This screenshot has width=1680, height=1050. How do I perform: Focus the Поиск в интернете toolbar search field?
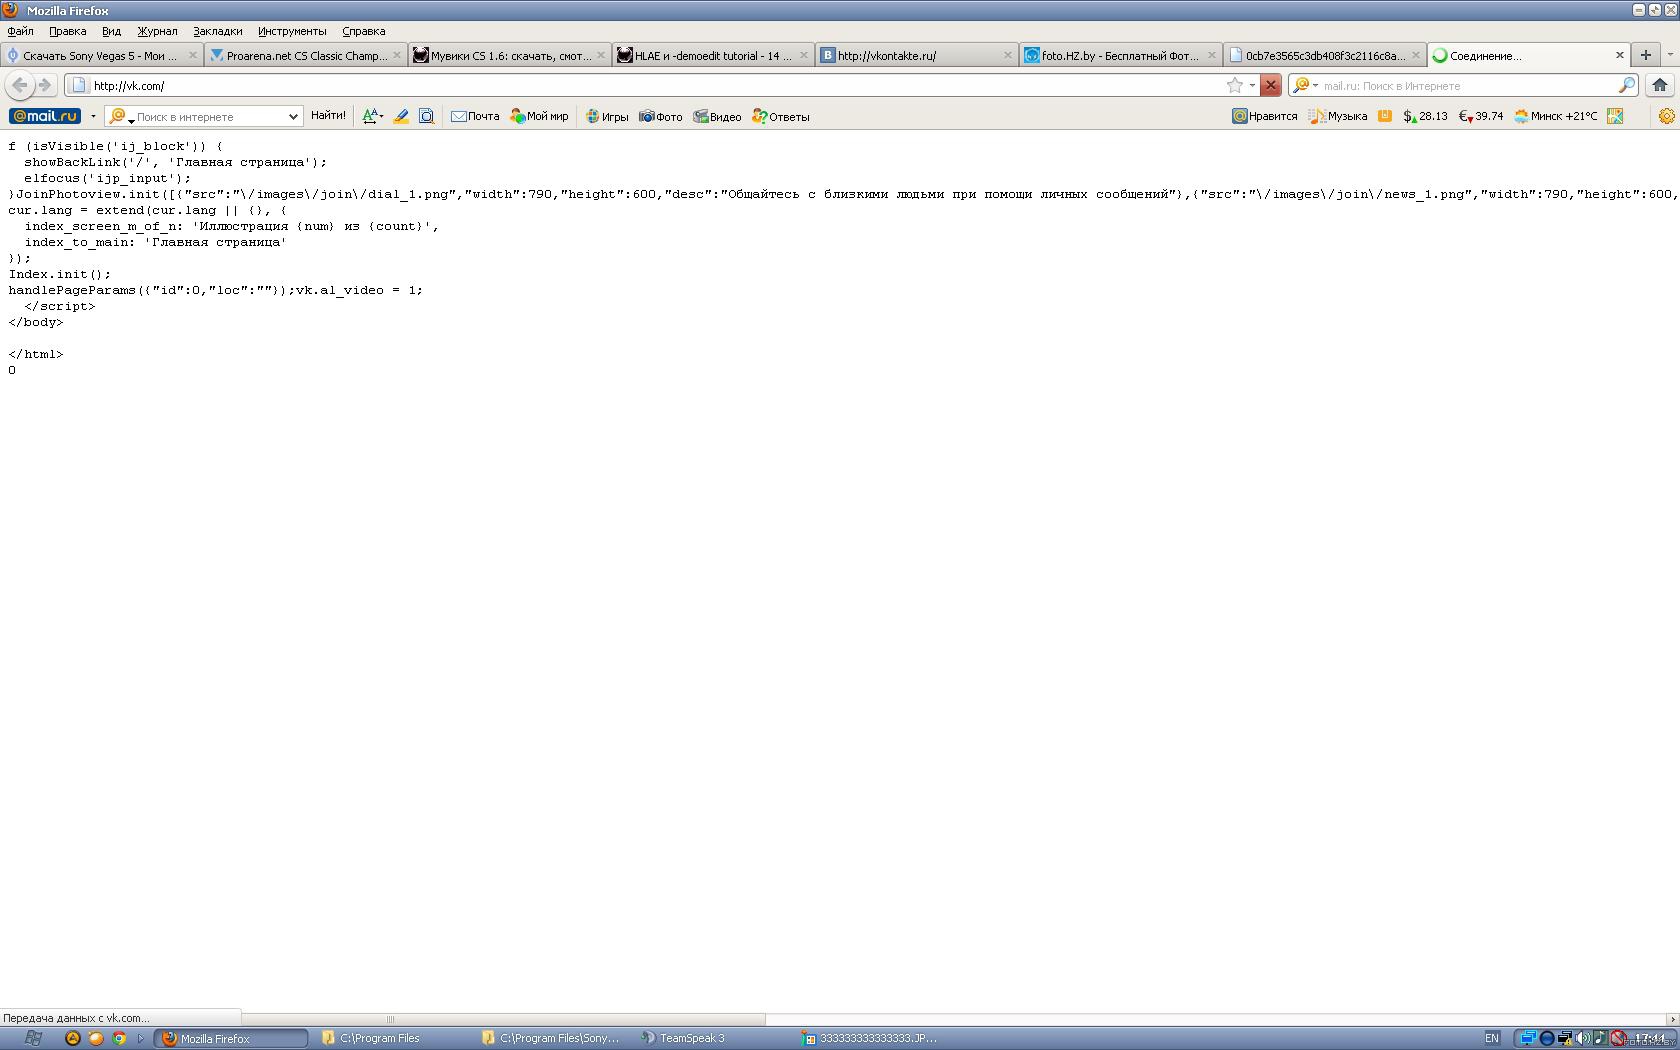[x=208, y=117]
